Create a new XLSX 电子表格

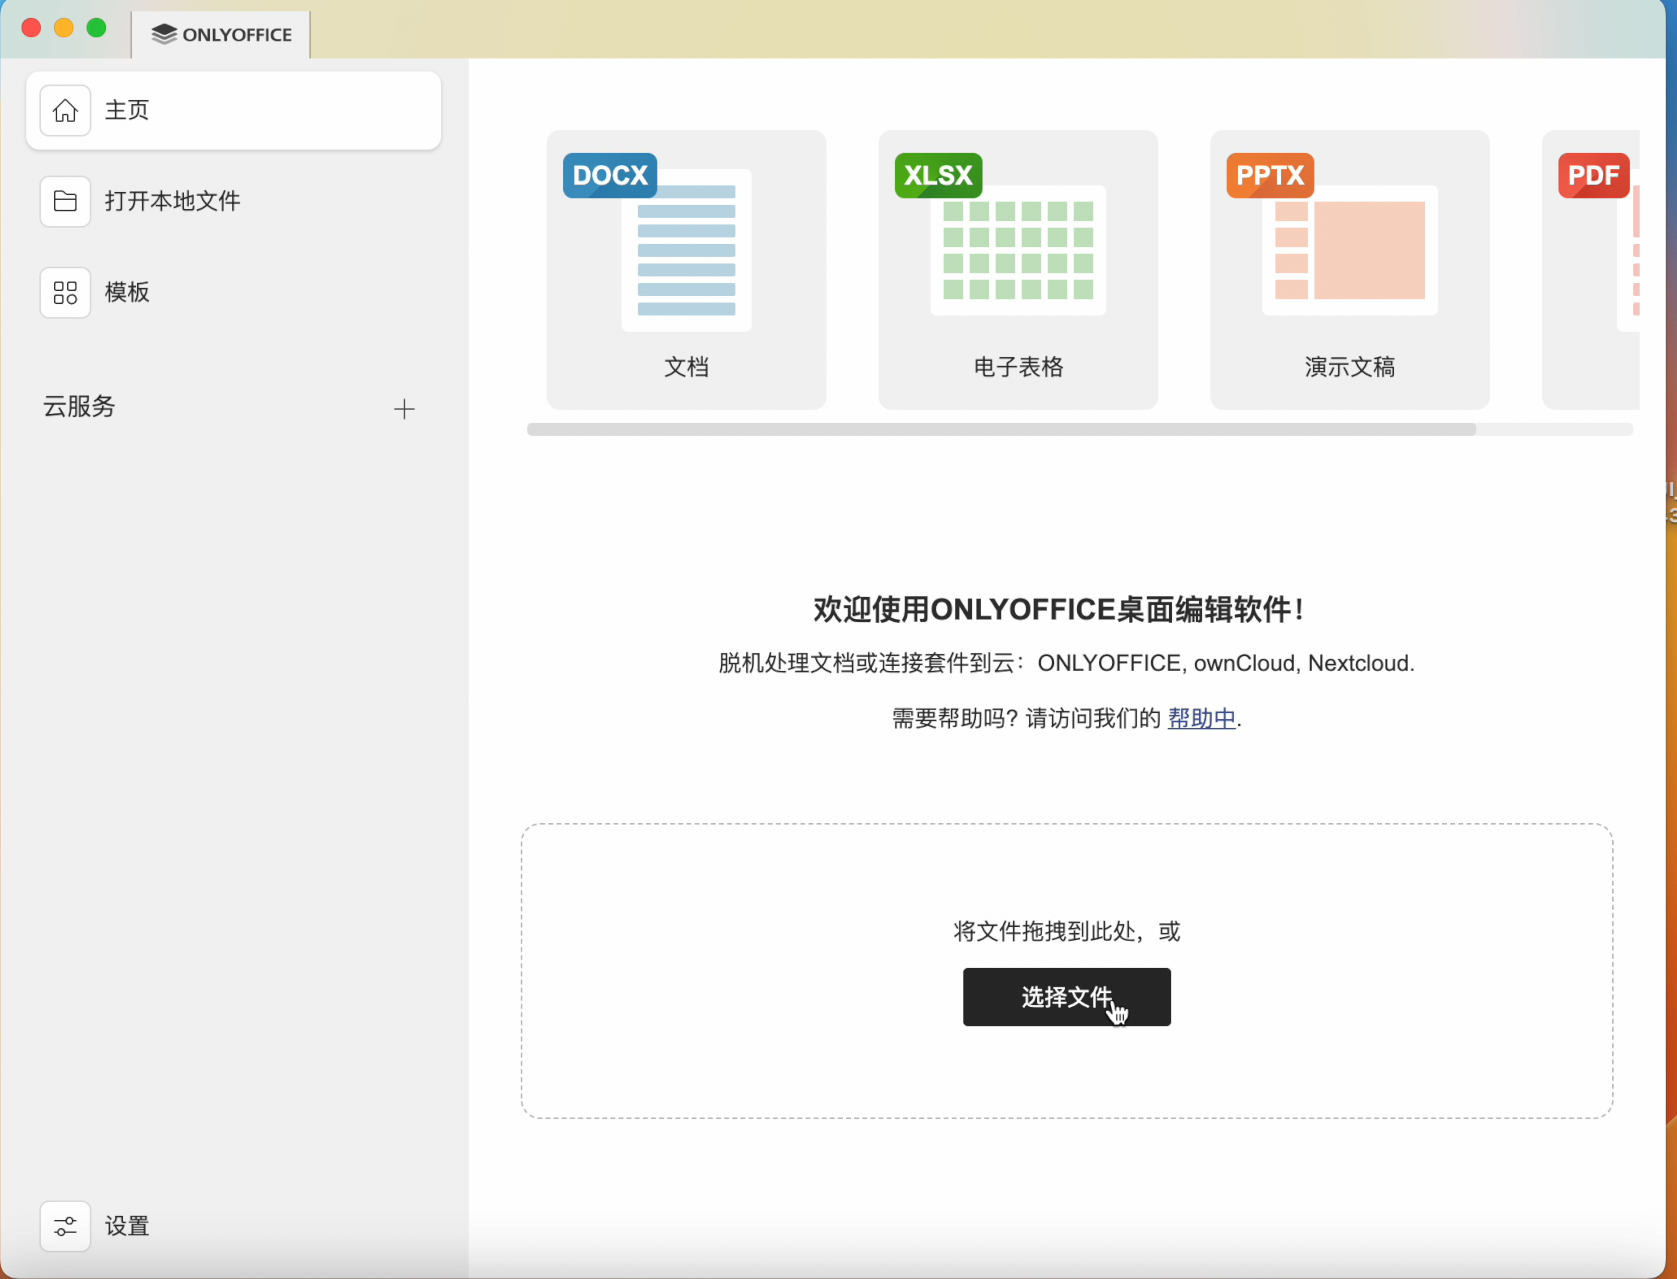[1017, 270]
